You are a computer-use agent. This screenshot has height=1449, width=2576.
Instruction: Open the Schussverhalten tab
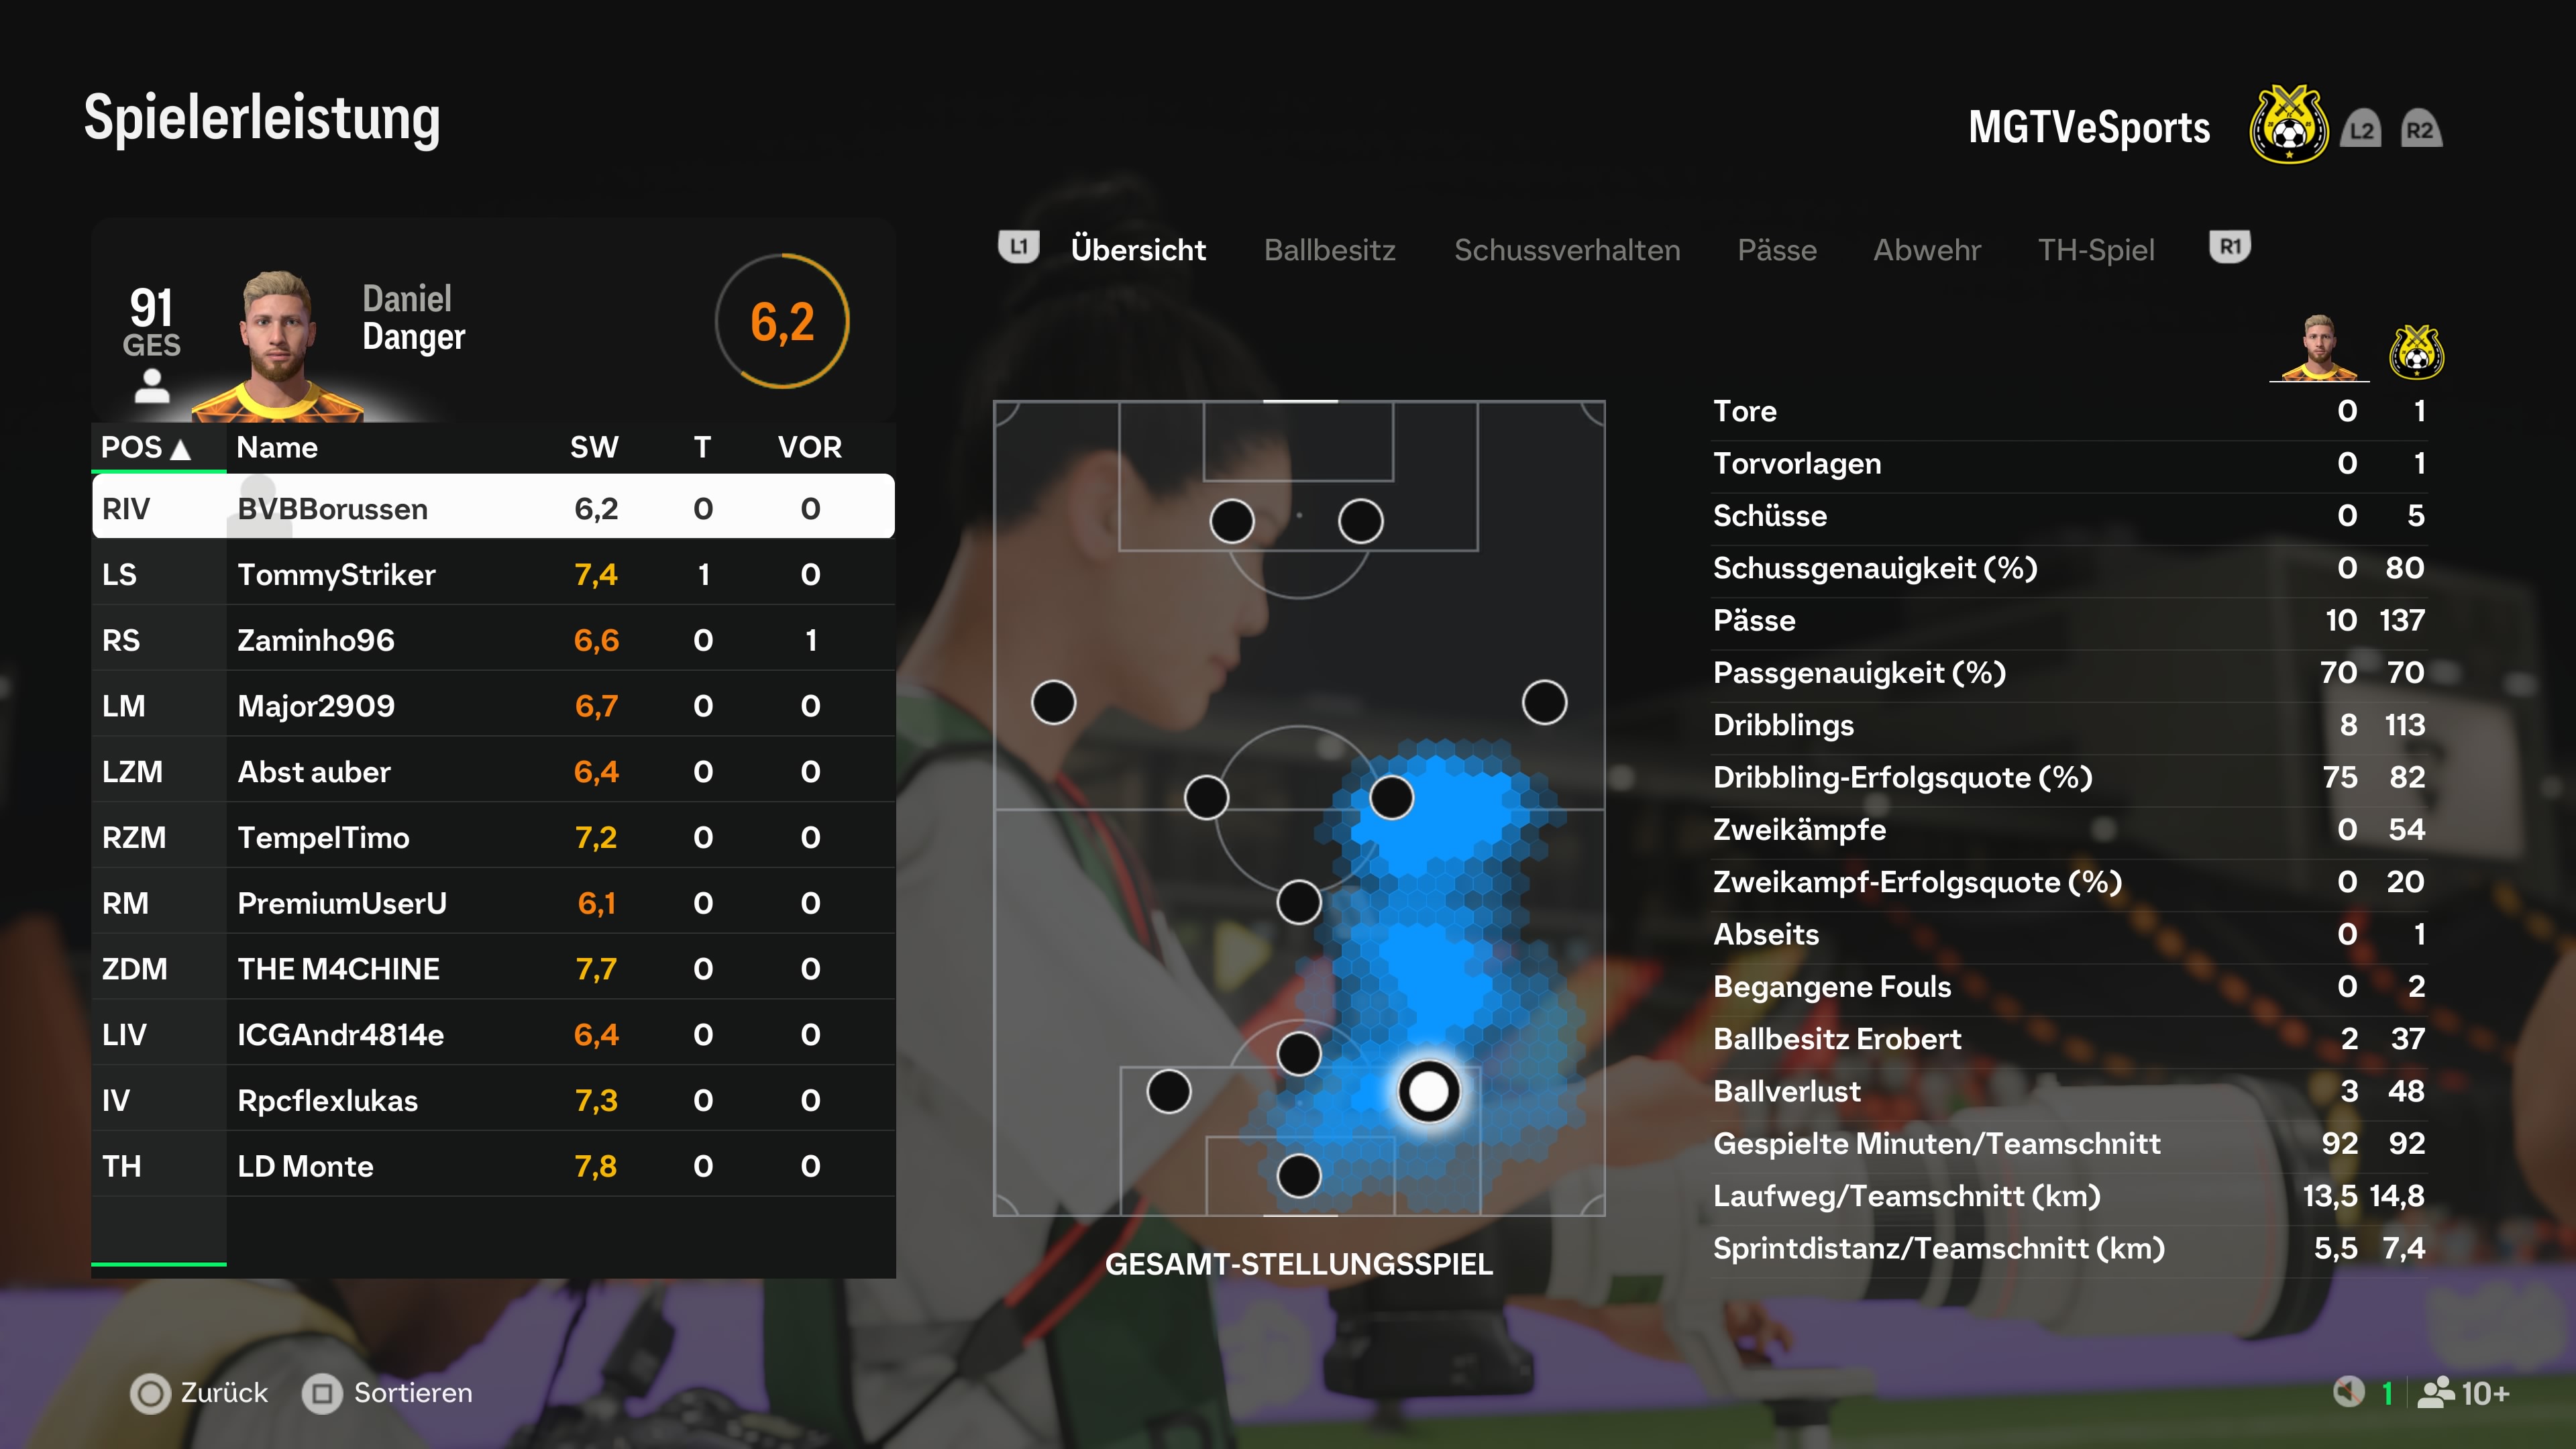[1566, 249]
